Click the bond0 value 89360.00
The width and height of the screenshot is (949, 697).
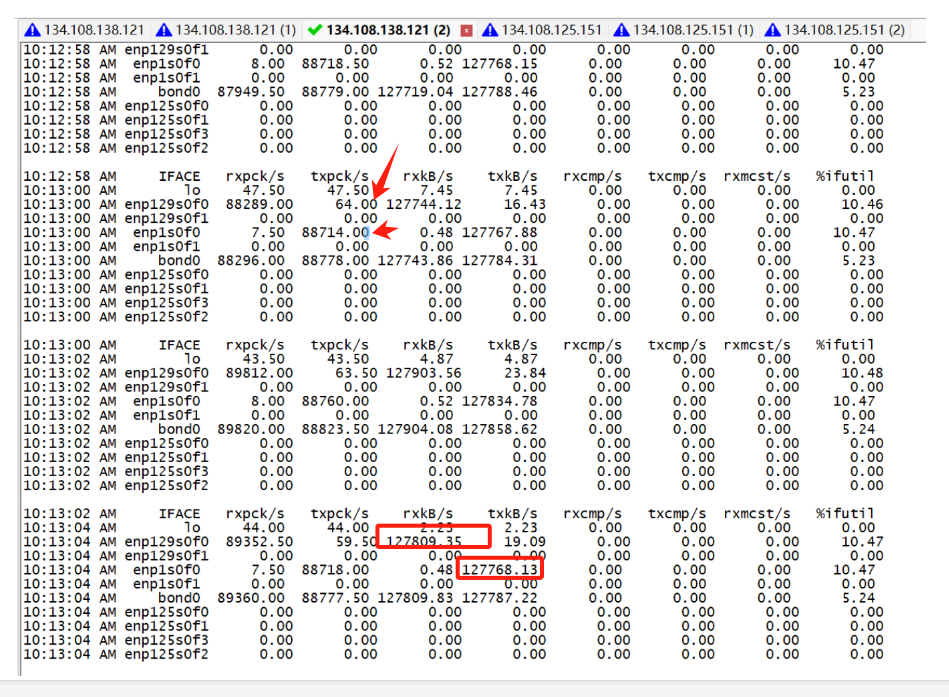[251, 598]
